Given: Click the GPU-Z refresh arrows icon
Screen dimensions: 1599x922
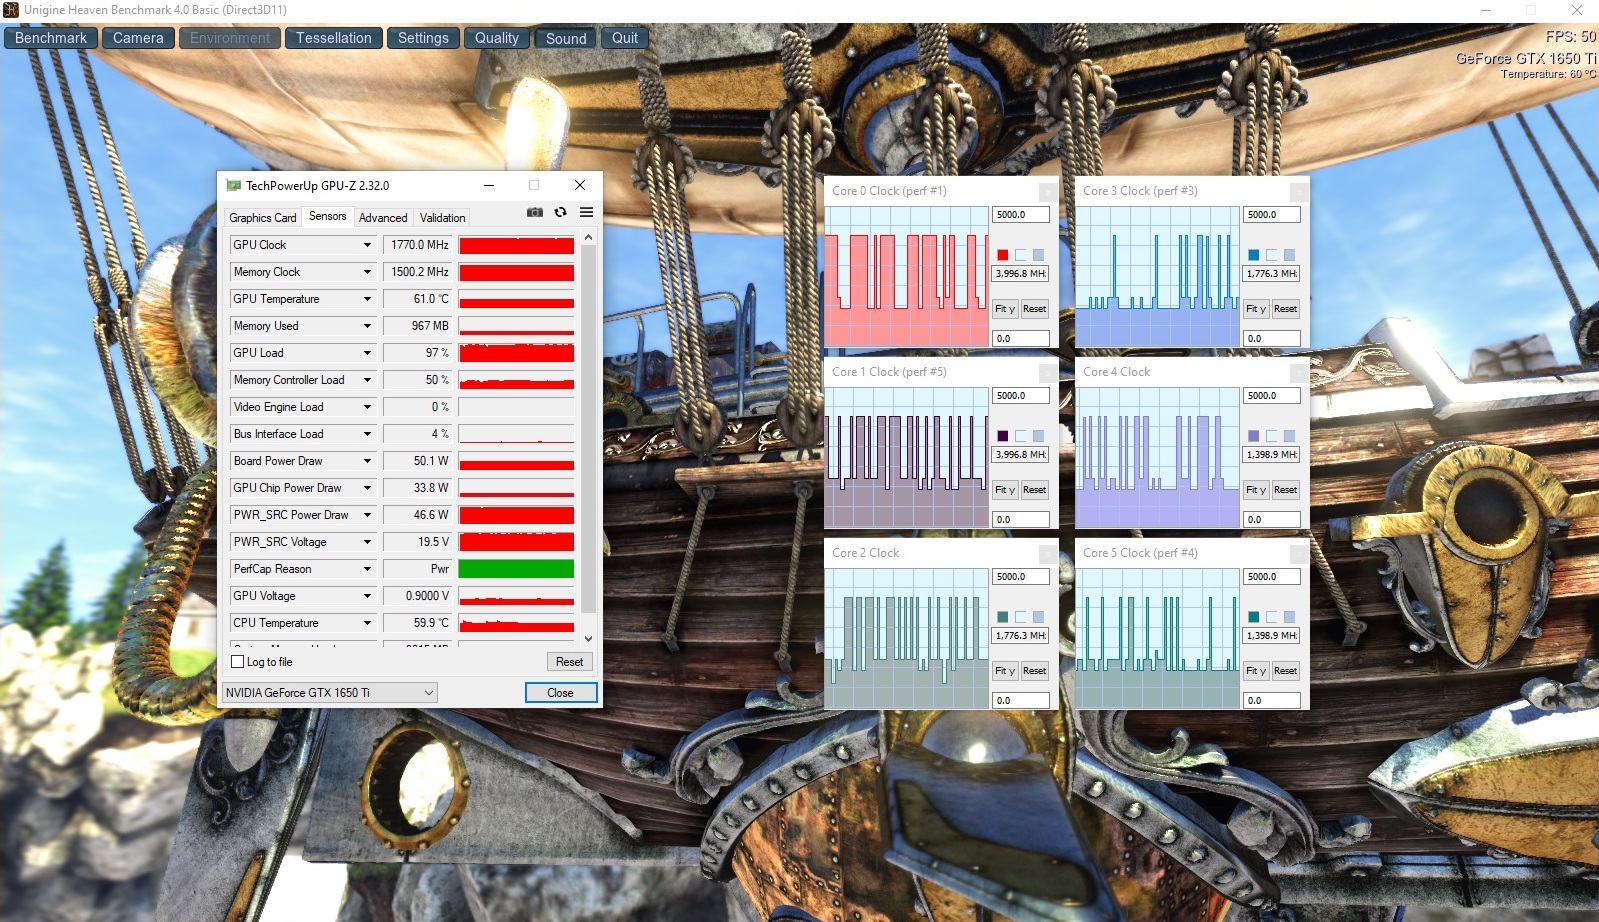Looking at the screenshot, I should click(x=560, y=212).
